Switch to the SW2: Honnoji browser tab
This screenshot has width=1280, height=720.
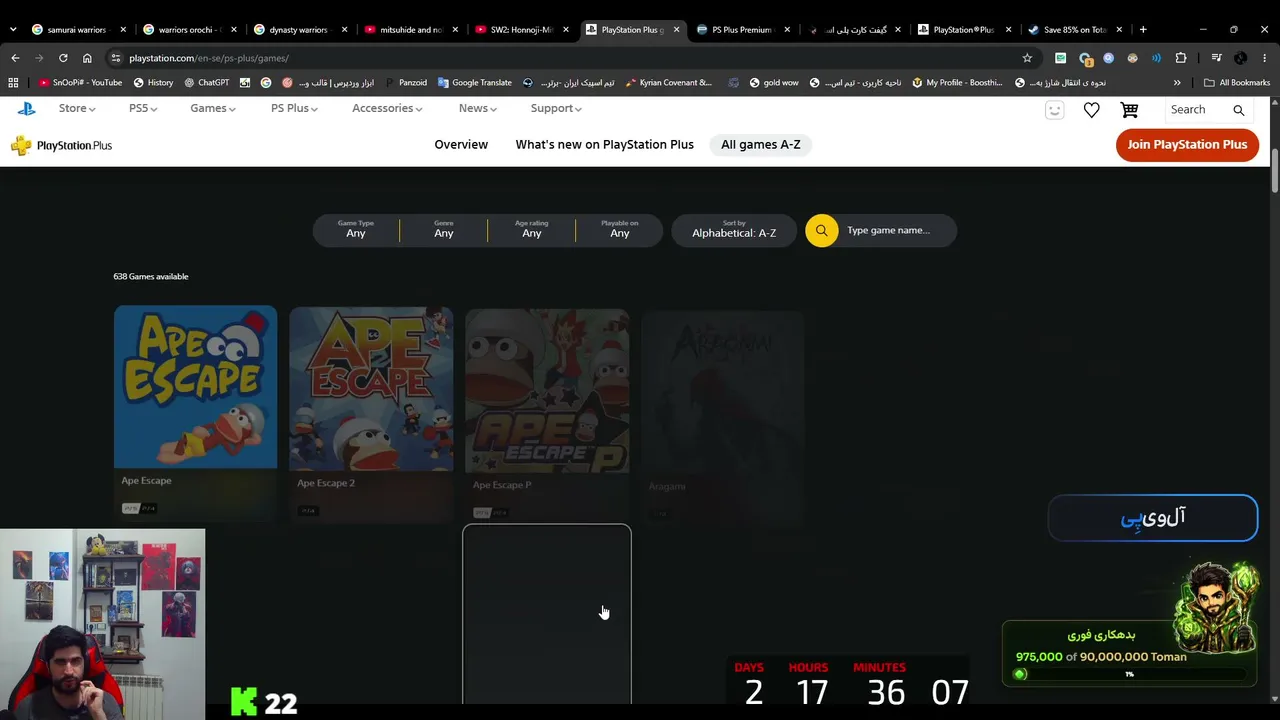coord(520,30)
